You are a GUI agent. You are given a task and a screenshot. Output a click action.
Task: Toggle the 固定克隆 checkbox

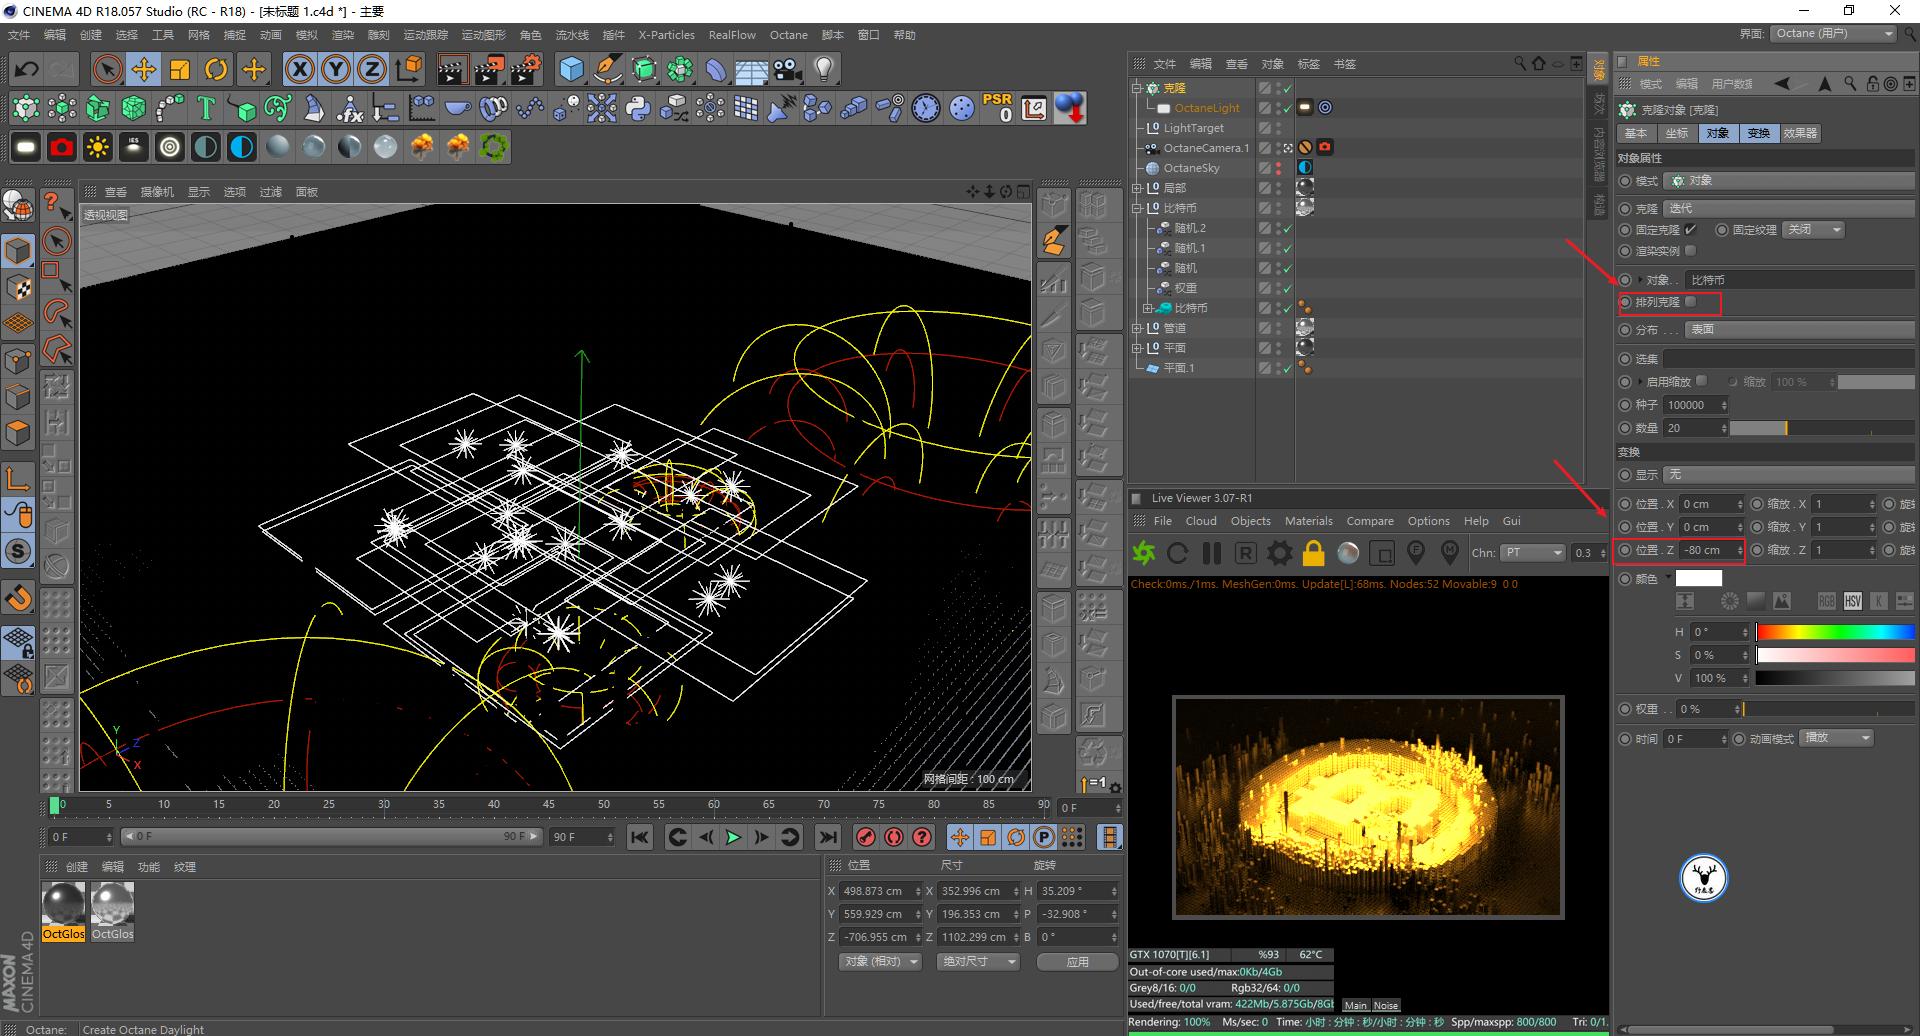(1691, 230)
